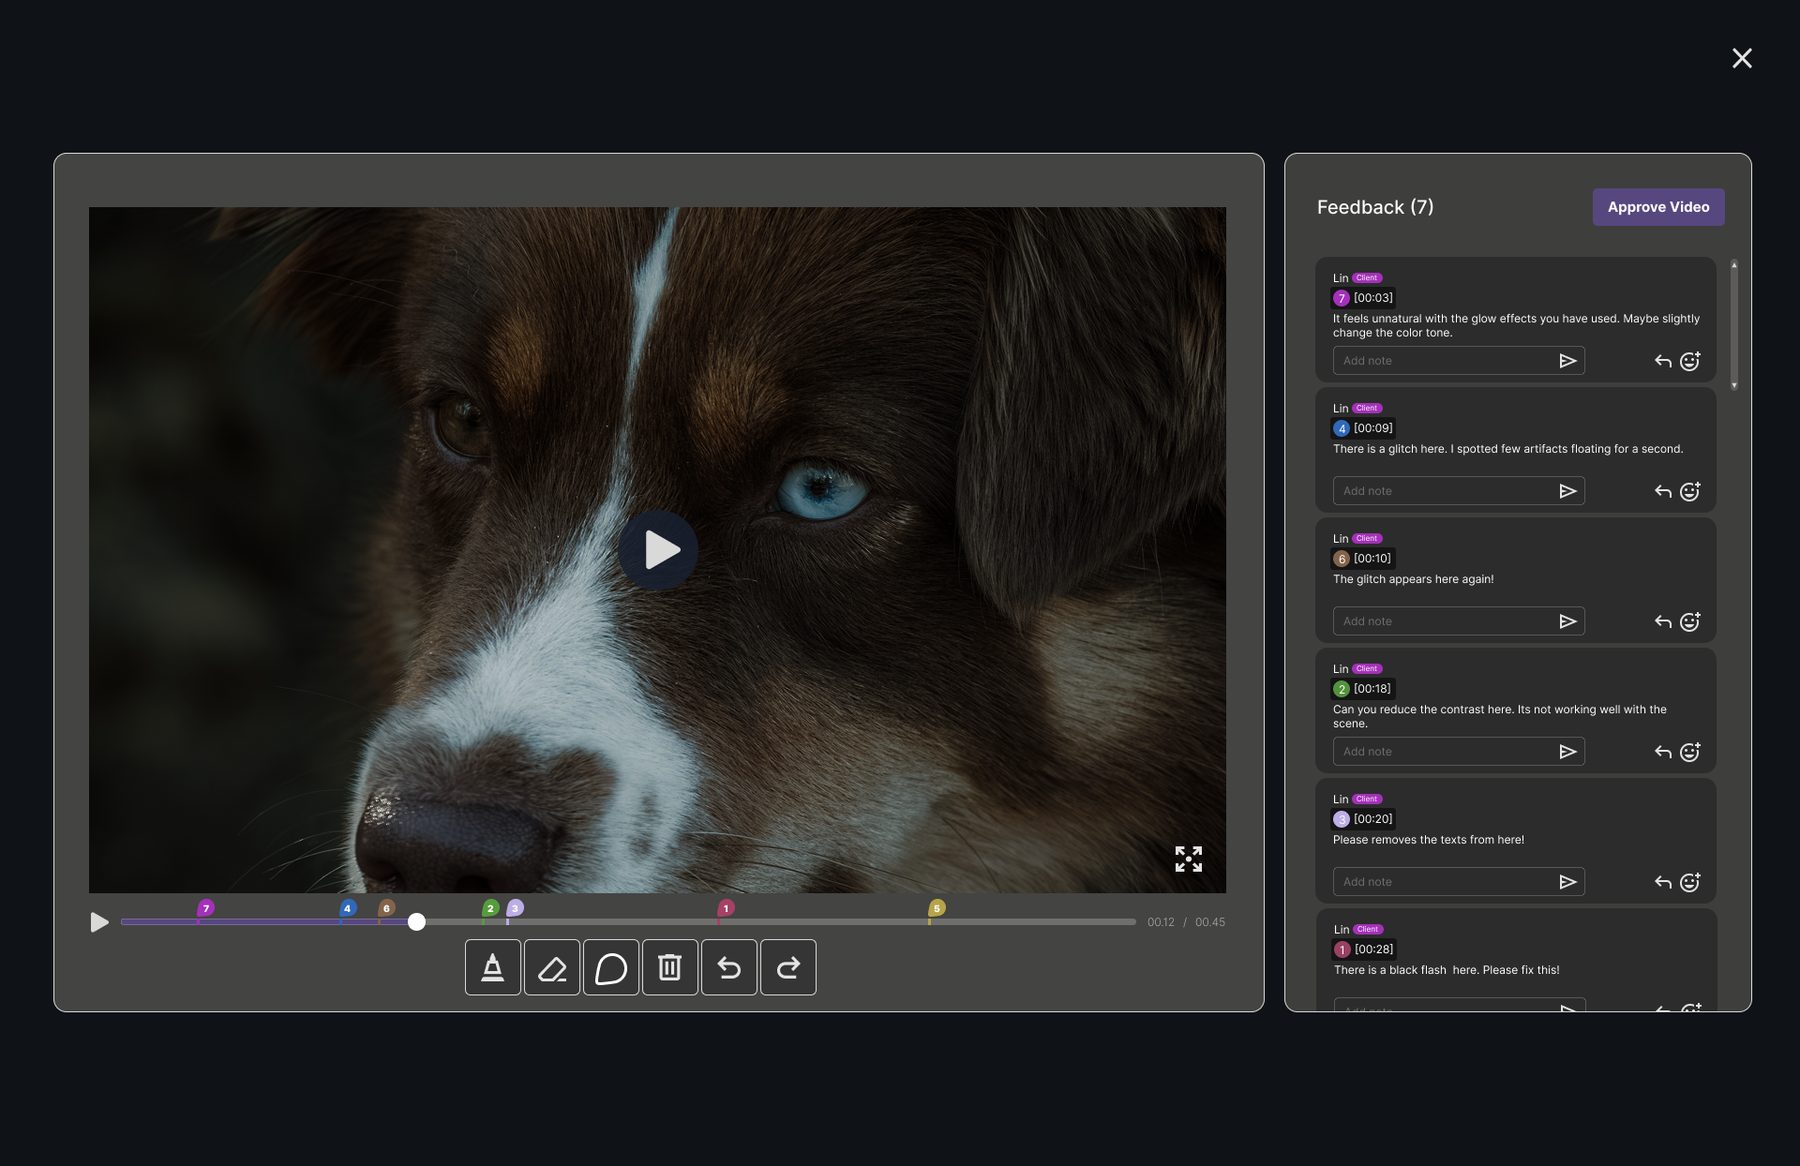Reply to the 00:09 glitch comment
This screenshot has width=1800, height=1166.
1663,491
